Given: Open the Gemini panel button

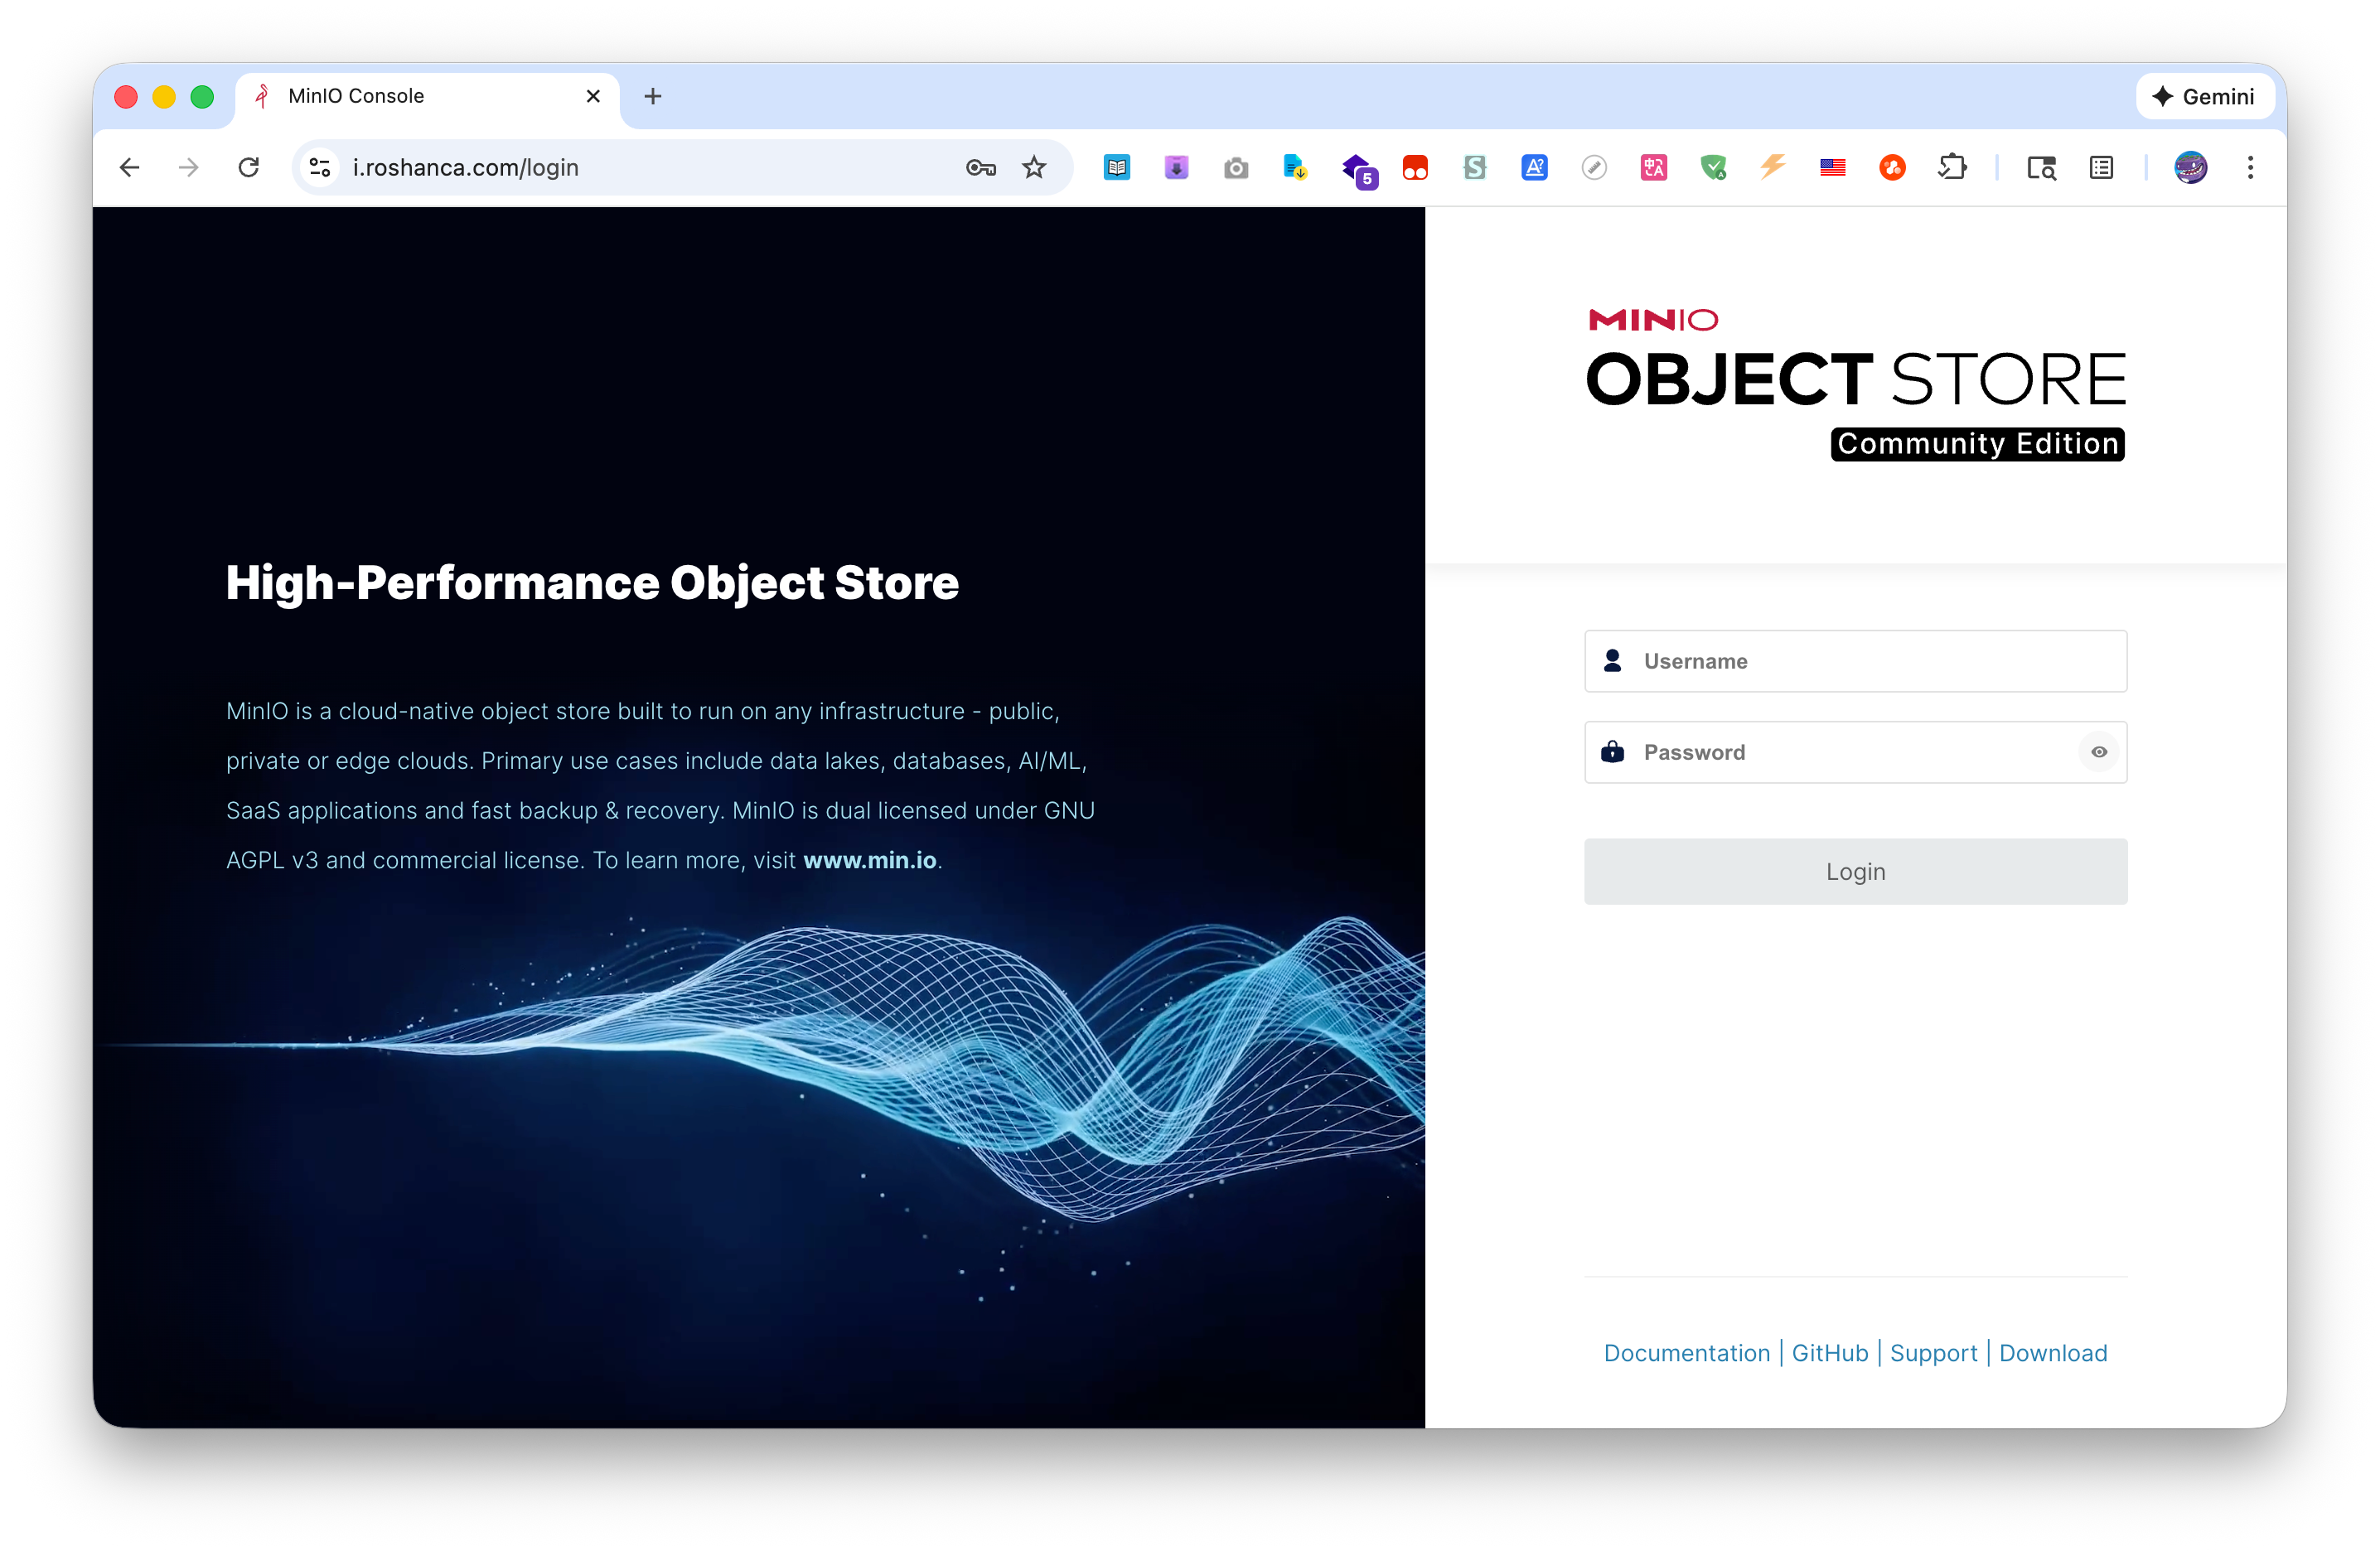Looking at the screenshot, I should (x=2204, y=97).
